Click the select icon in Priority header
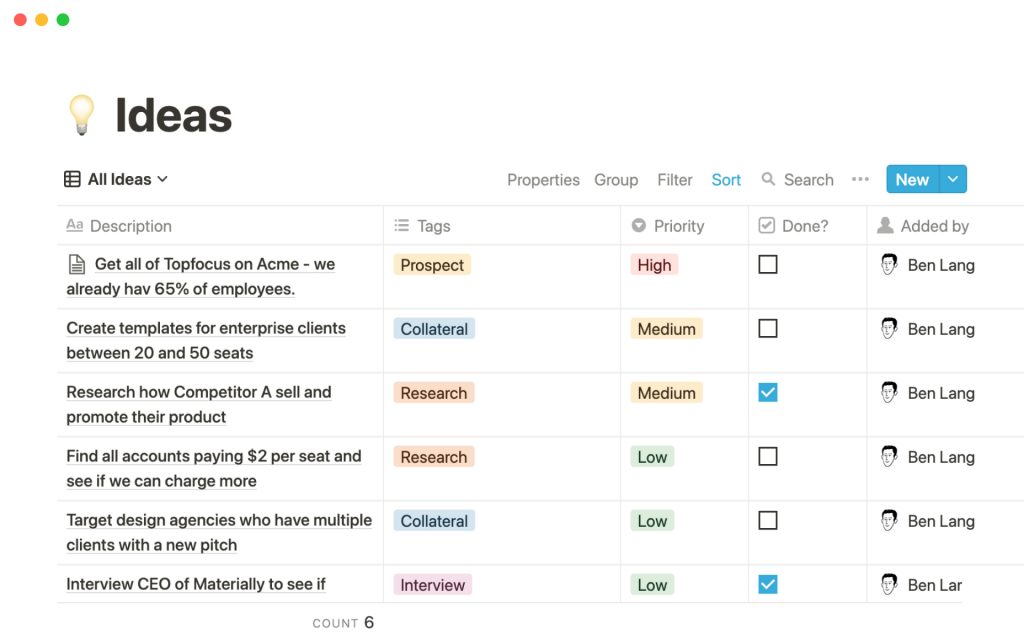 (x=639, y=225)
